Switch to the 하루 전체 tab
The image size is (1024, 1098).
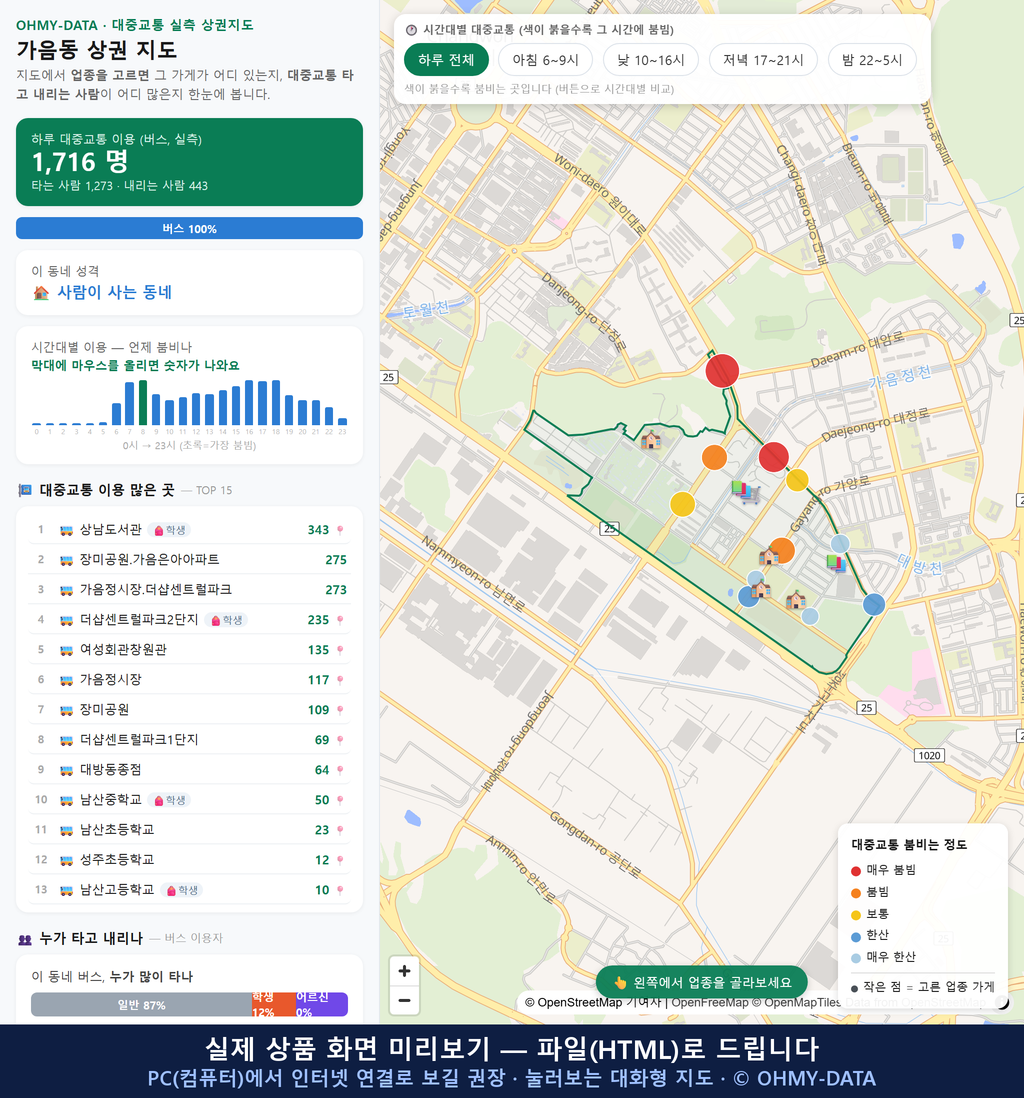(x=446, y=60)
